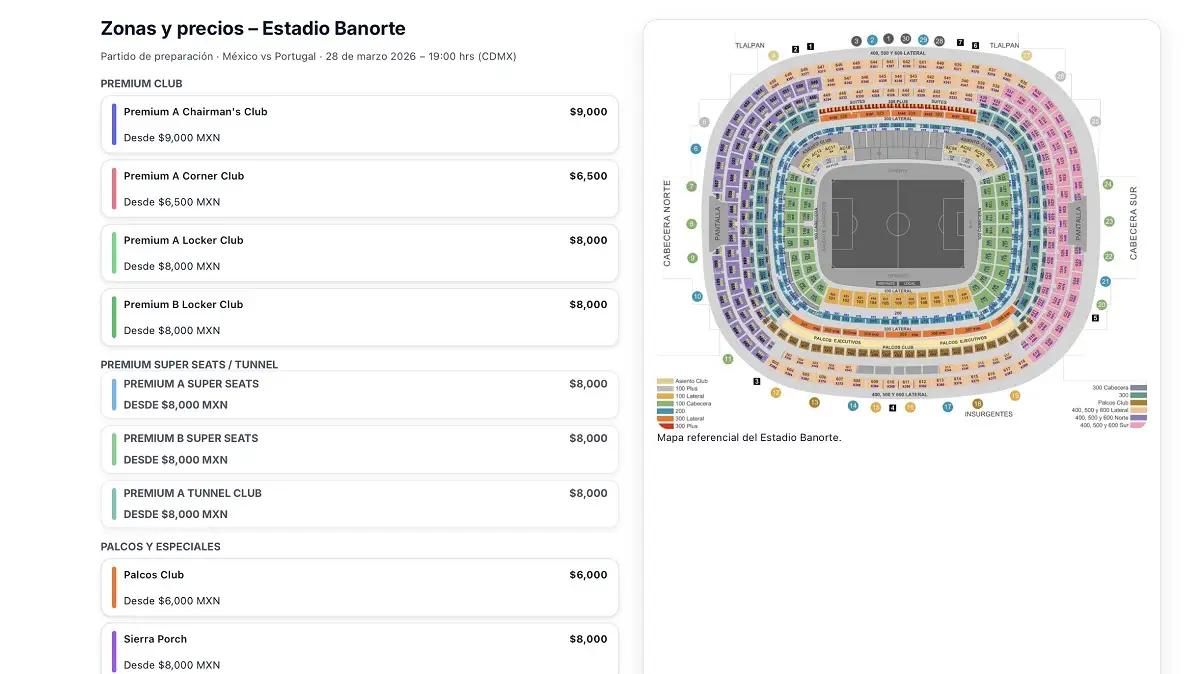The width and height of the screenshot is (1200, 674).
Task: Collapse the PREMIUM CLUB section
Action: click(x=141, y=83)
